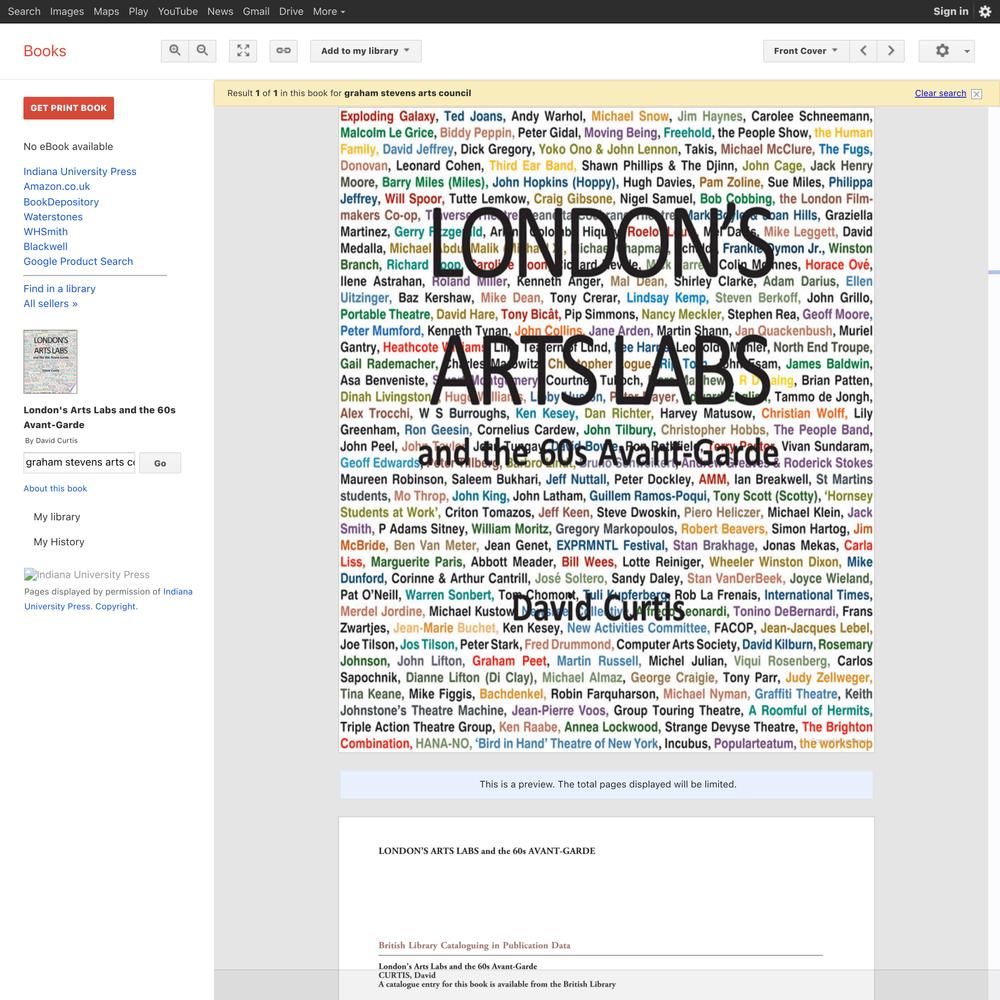This screenshot has height=1000, width=1000.
Task: Open the top-bar Google settings gear
Action: [x=985, y=11]
